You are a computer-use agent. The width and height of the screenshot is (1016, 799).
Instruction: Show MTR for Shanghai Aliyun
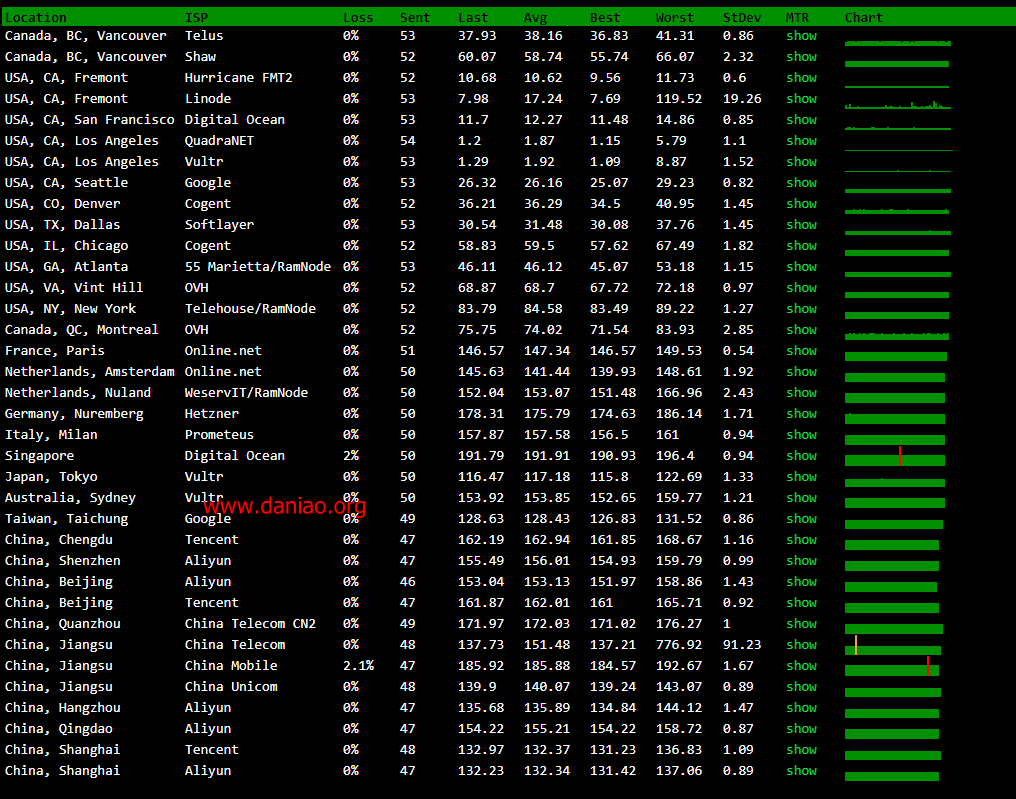point(802,770)
